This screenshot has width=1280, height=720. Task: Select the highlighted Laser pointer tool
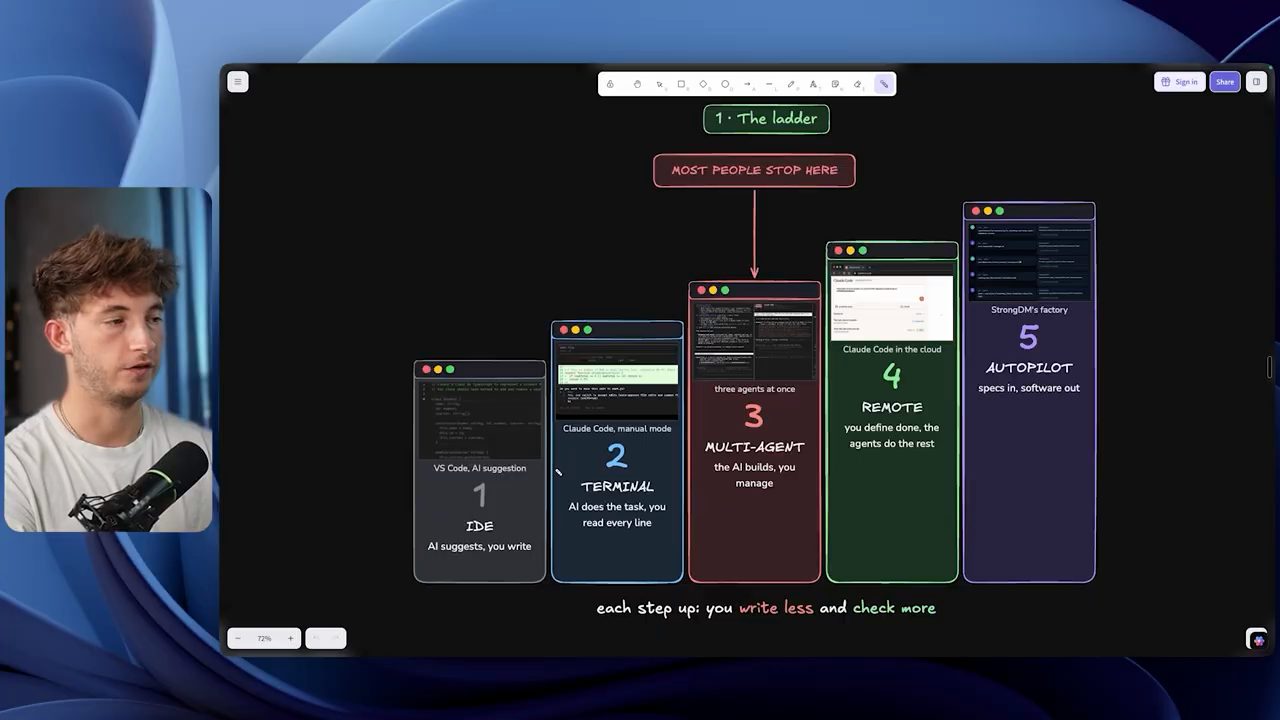(884, 84)
